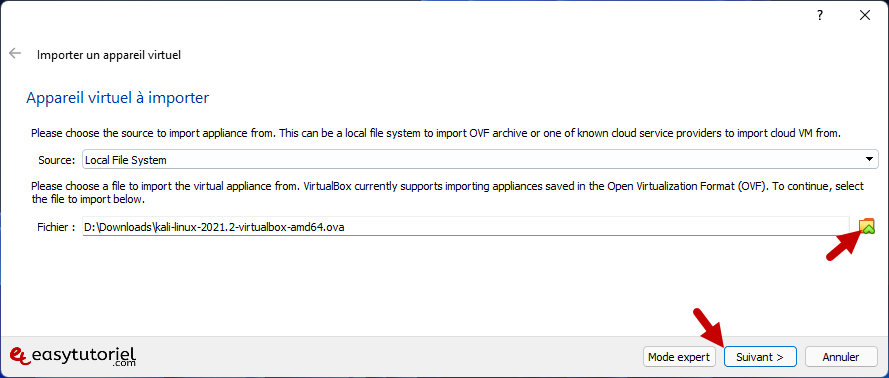The width and height of the screenshot is (889, 378).
Task: Click the red easytutoriel 'e' logo icon
Action: tap(21, 355)
